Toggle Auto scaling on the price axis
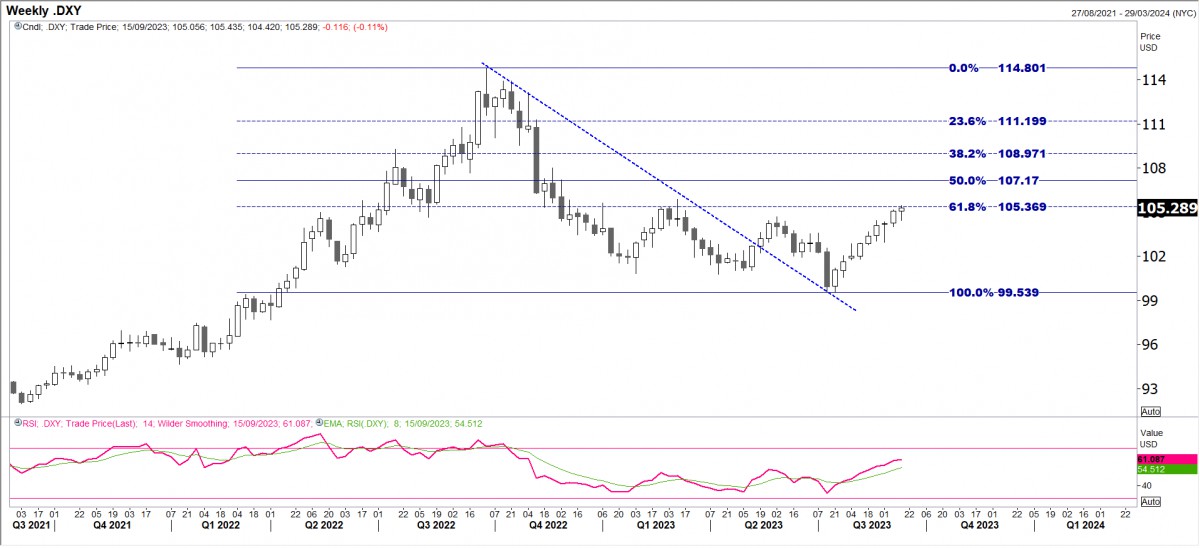This screenshot has height=548, width=1200. click(1150, 411)
